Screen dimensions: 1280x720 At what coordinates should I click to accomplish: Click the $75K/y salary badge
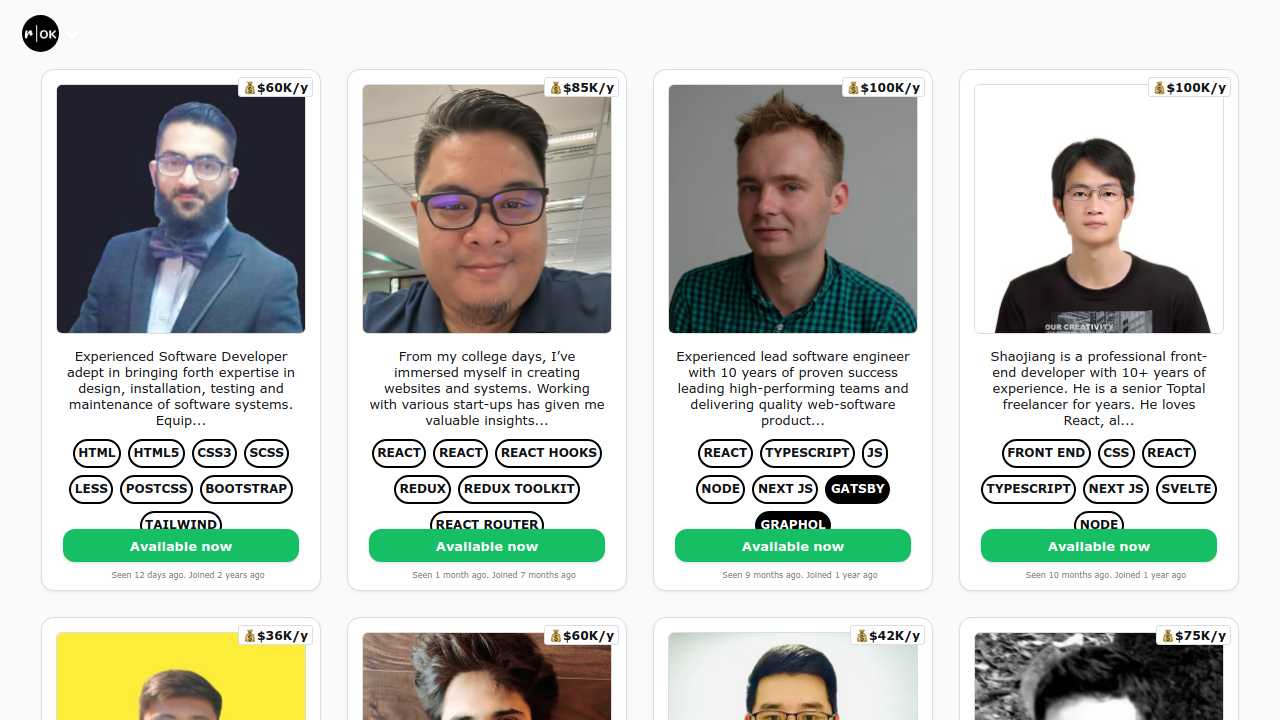tap(1193, 636)
